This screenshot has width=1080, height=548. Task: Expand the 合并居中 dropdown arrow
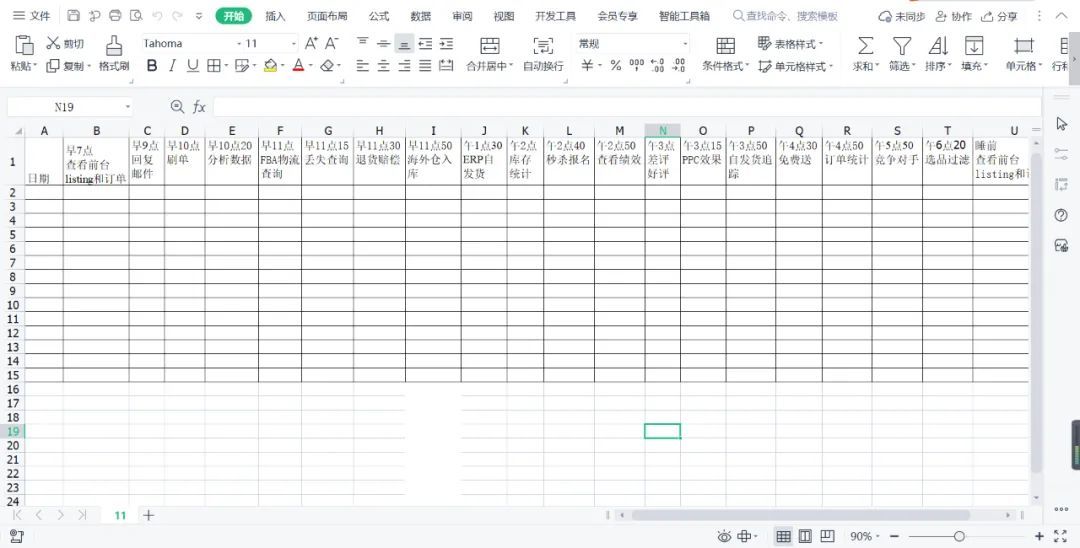pyautogui.click(x=510, y=66)
